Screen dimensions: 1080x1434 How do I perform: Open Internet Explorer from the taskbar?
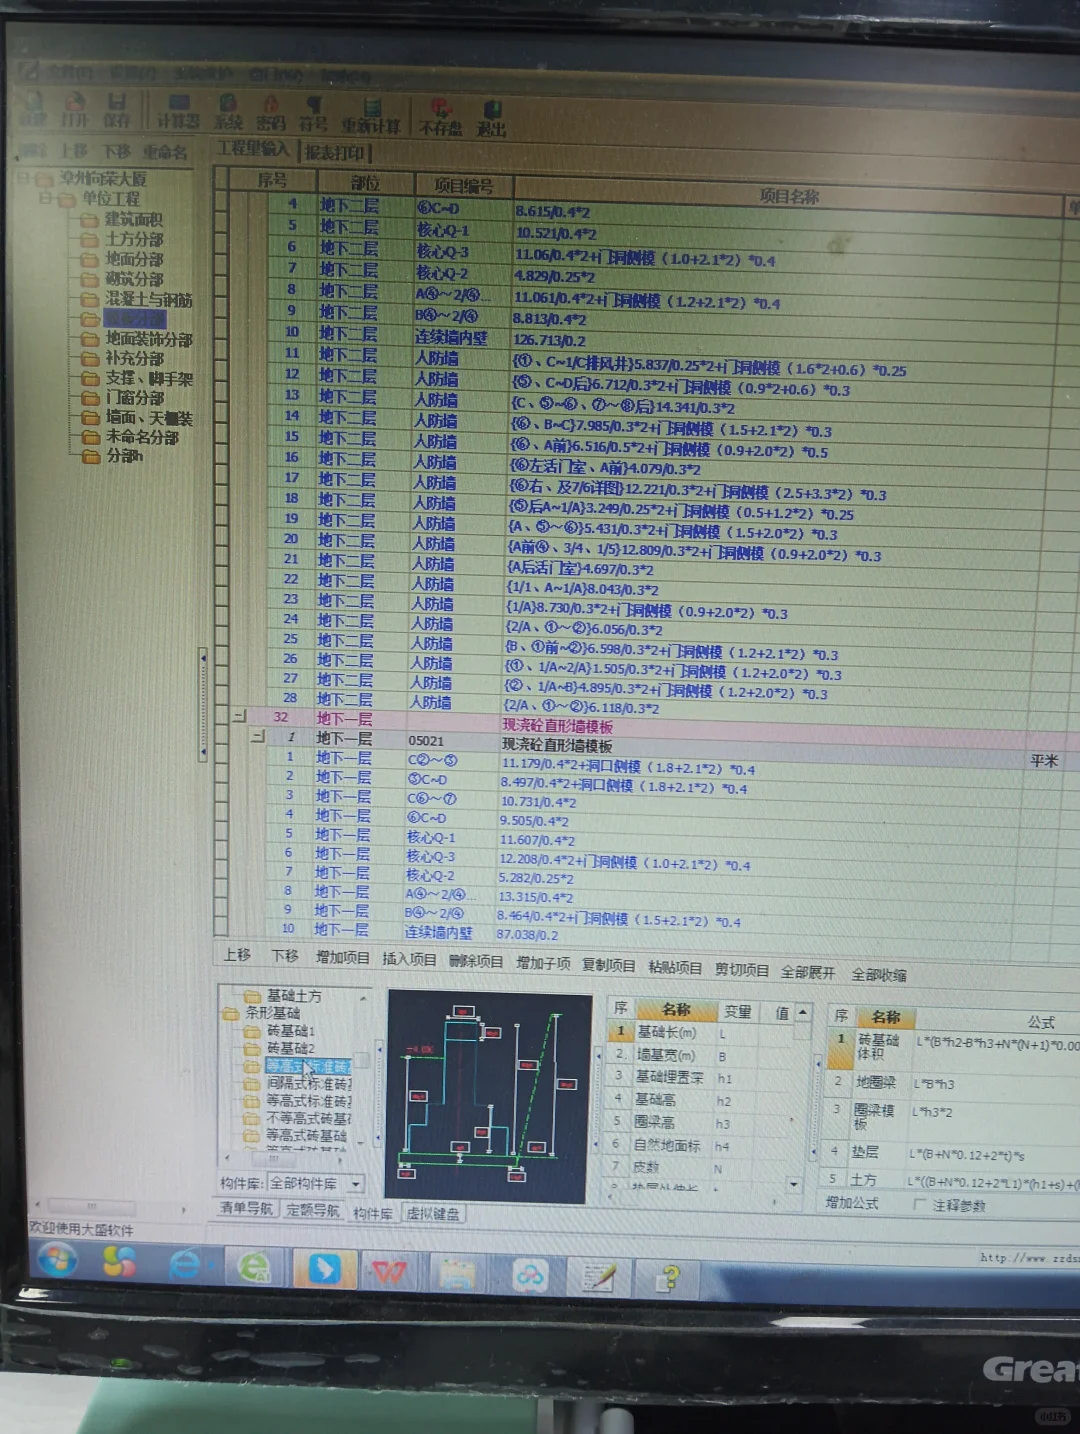point(185,1265)
